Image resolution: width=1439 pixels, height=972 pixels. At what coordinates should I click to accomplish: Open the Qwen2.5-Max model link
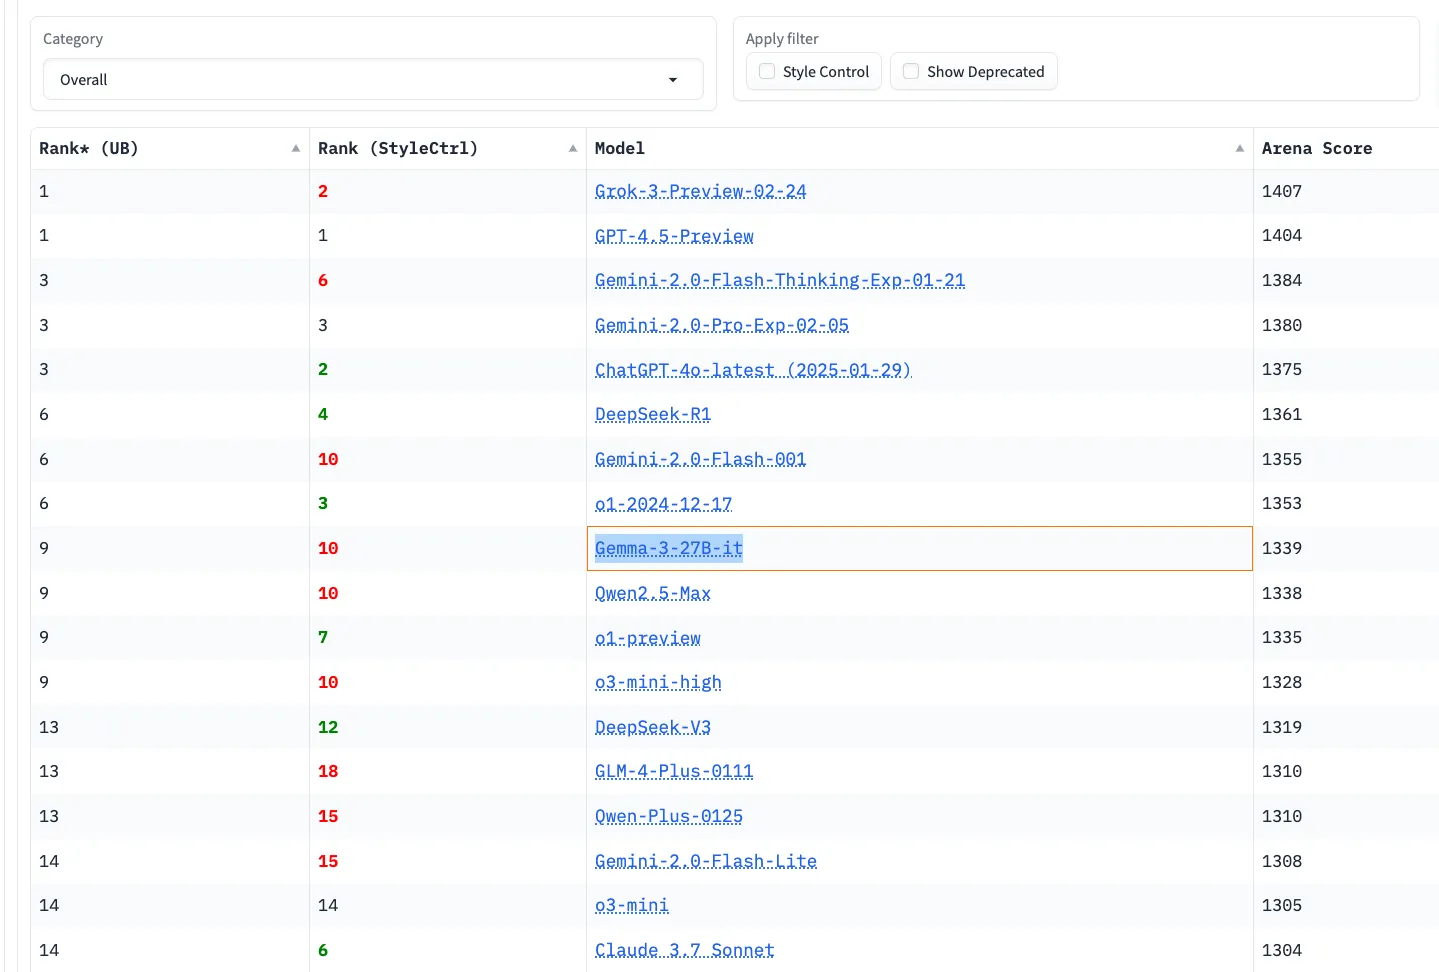tap(653, 593)
